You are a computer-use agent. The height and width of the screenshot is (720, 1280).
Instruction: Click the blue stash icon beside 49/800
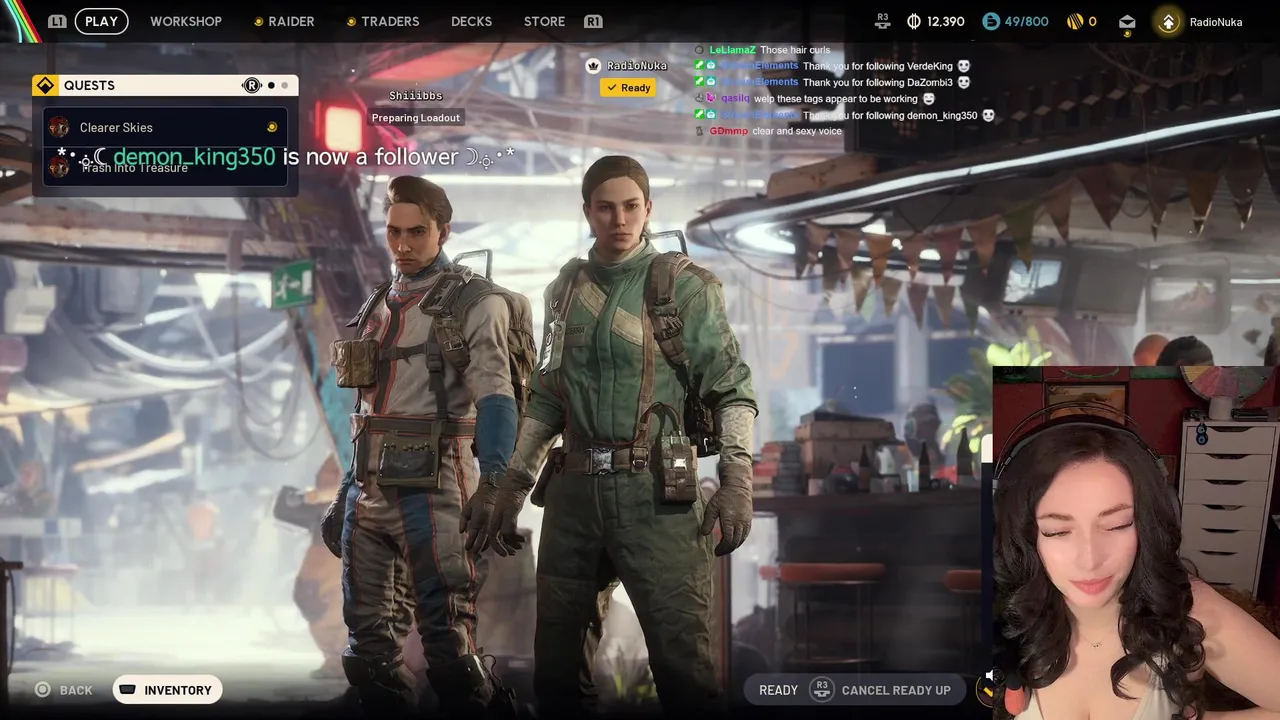[990, 21]
